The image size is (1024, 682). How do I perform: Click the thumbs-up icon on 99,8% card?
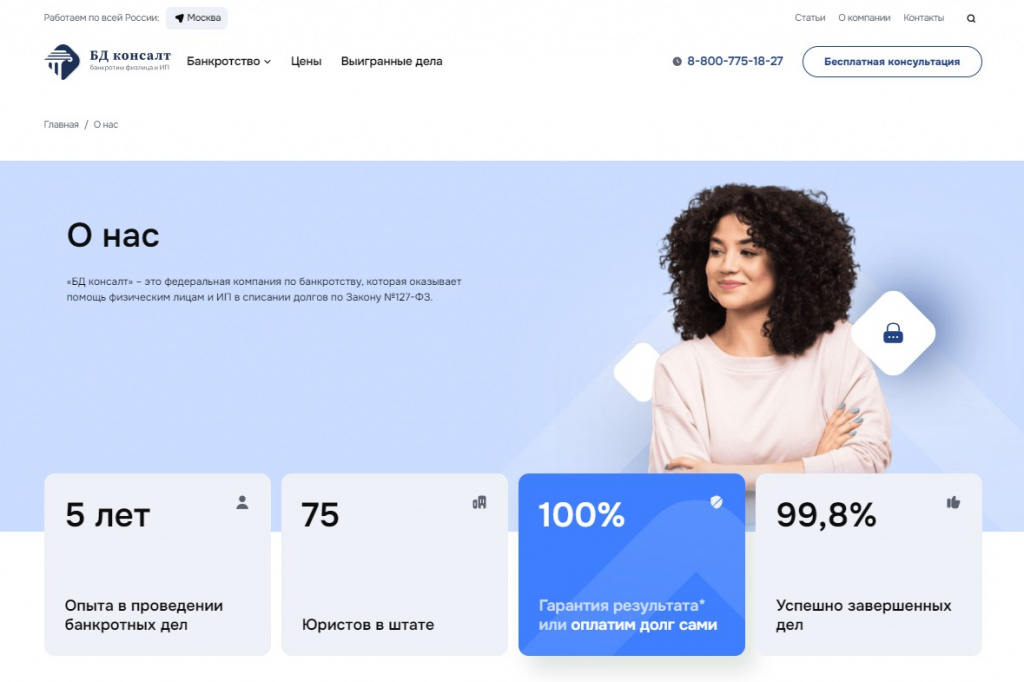click(x=953, y=502)
